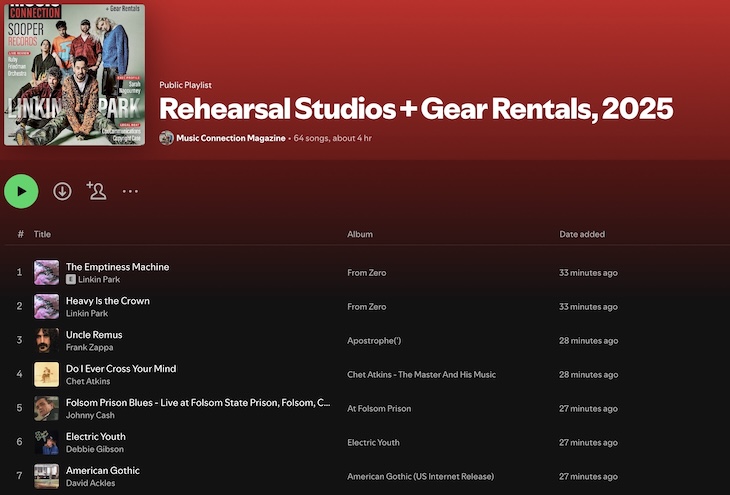The image size is (730, 495).
Task: Select the Folsom Prison Blues live track
Action: click(198, 403)
